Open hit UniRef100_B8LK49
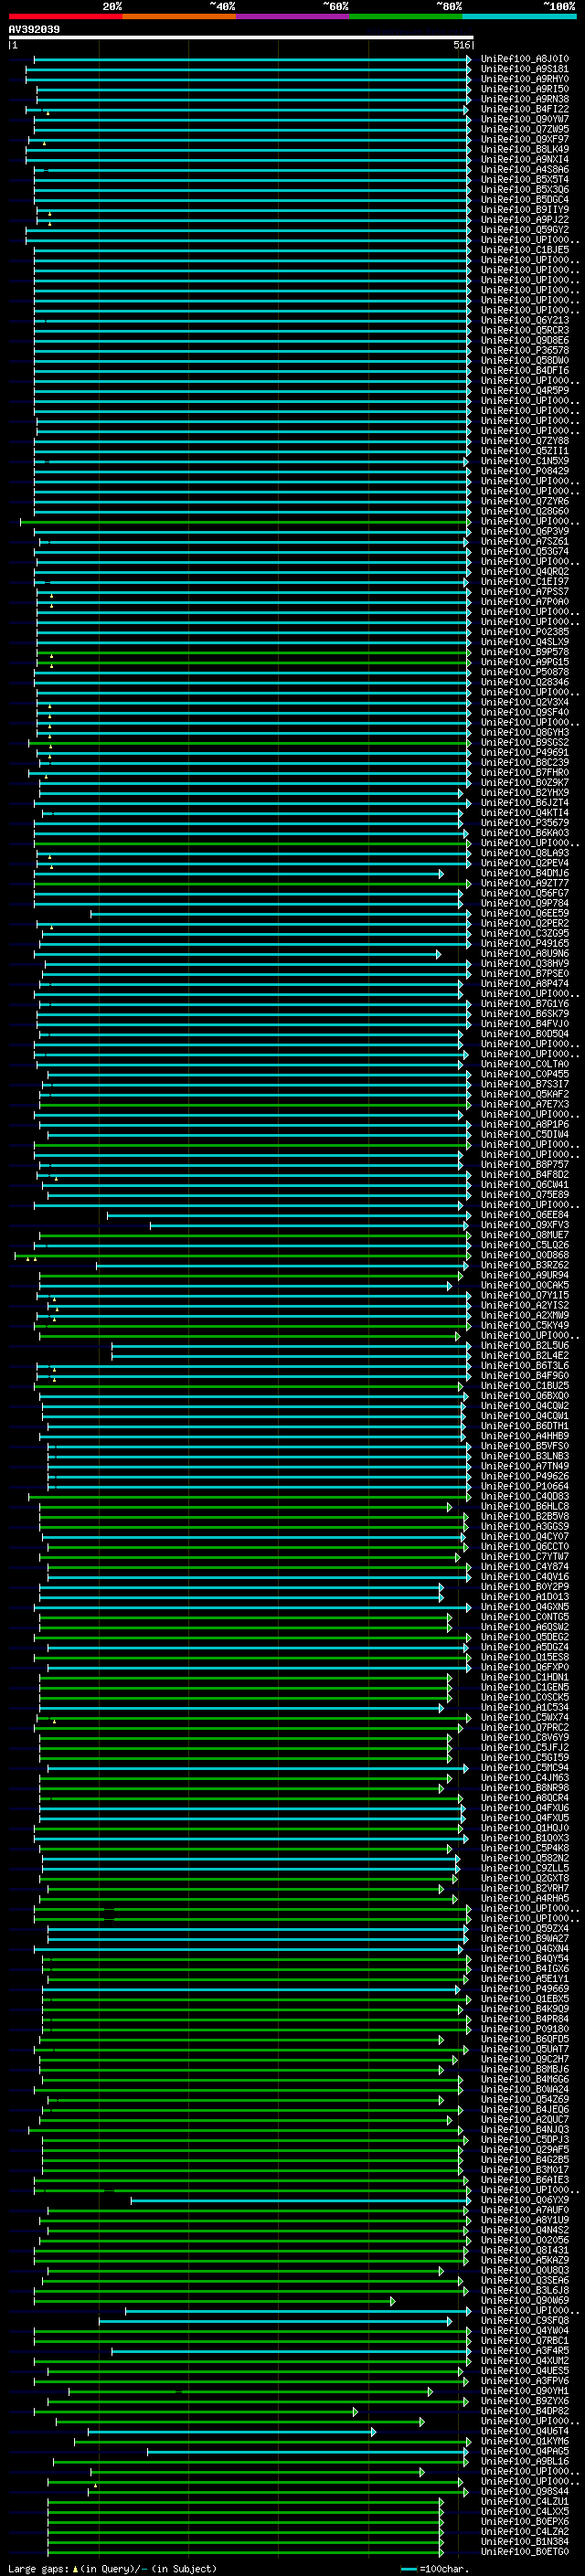 (525, 149)
